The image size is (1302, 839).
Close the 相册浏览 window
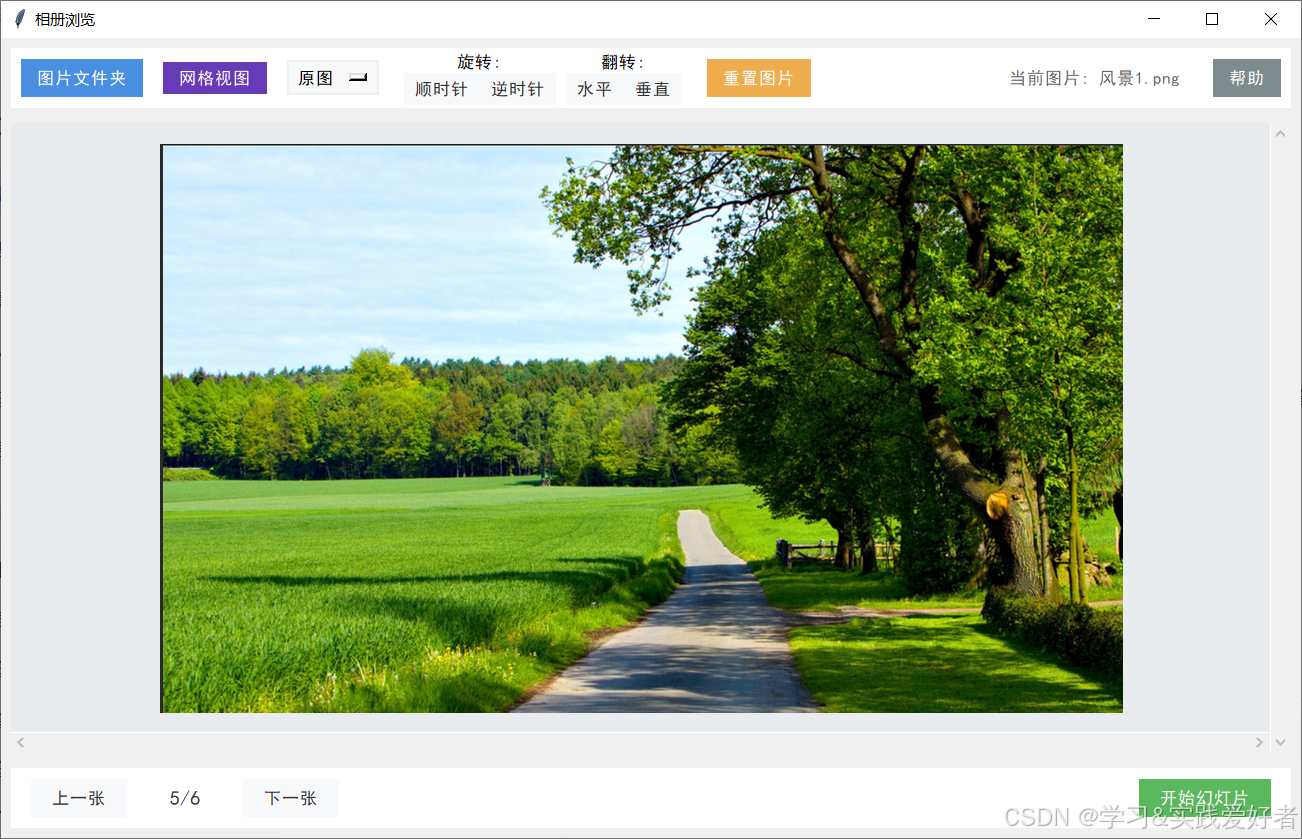(x=1271, y=19)
